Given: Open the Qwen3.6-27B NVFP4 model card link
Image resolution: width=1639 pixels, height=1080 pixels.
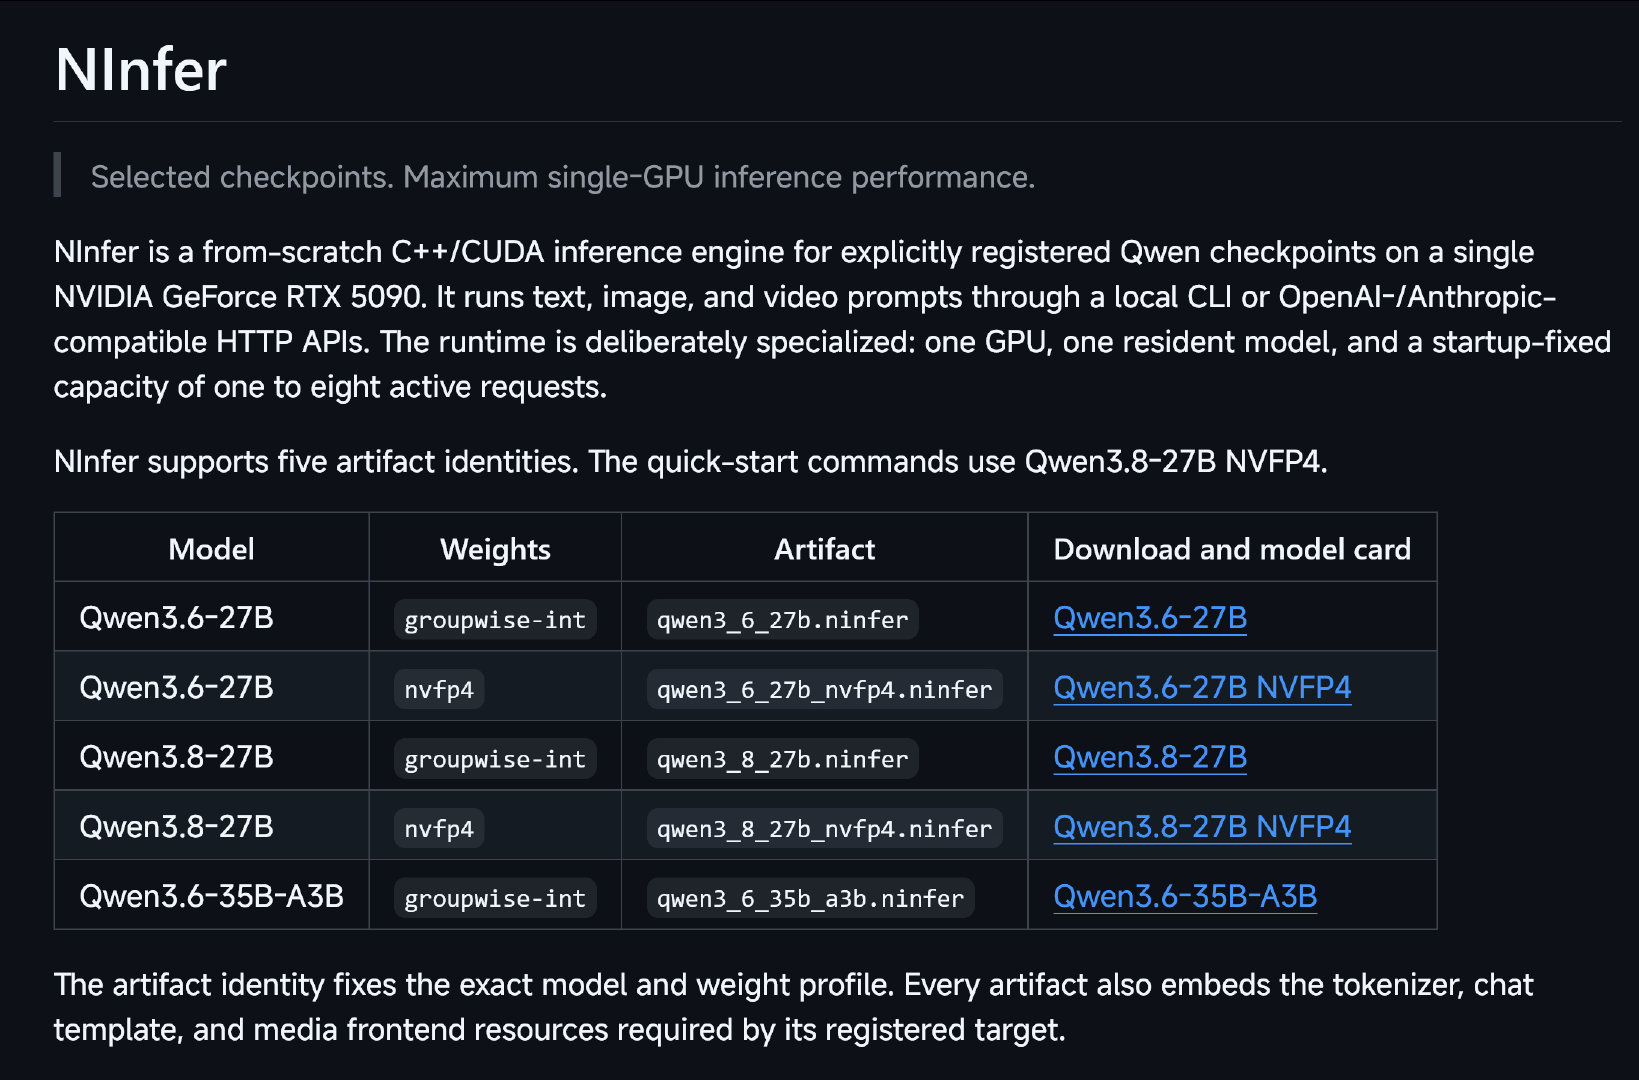Looking at the screenshot, I should [1202, 688].
